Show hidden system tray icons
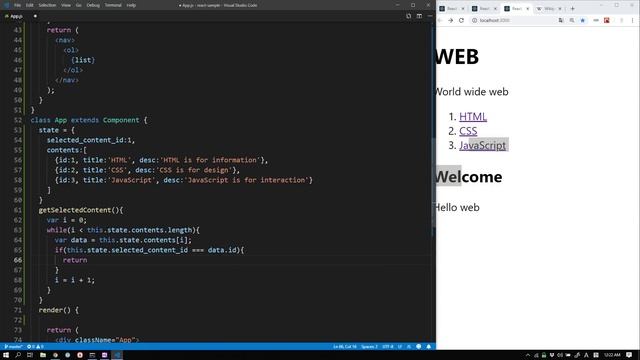Screen dimensions: 640x360 coord(528,355)
